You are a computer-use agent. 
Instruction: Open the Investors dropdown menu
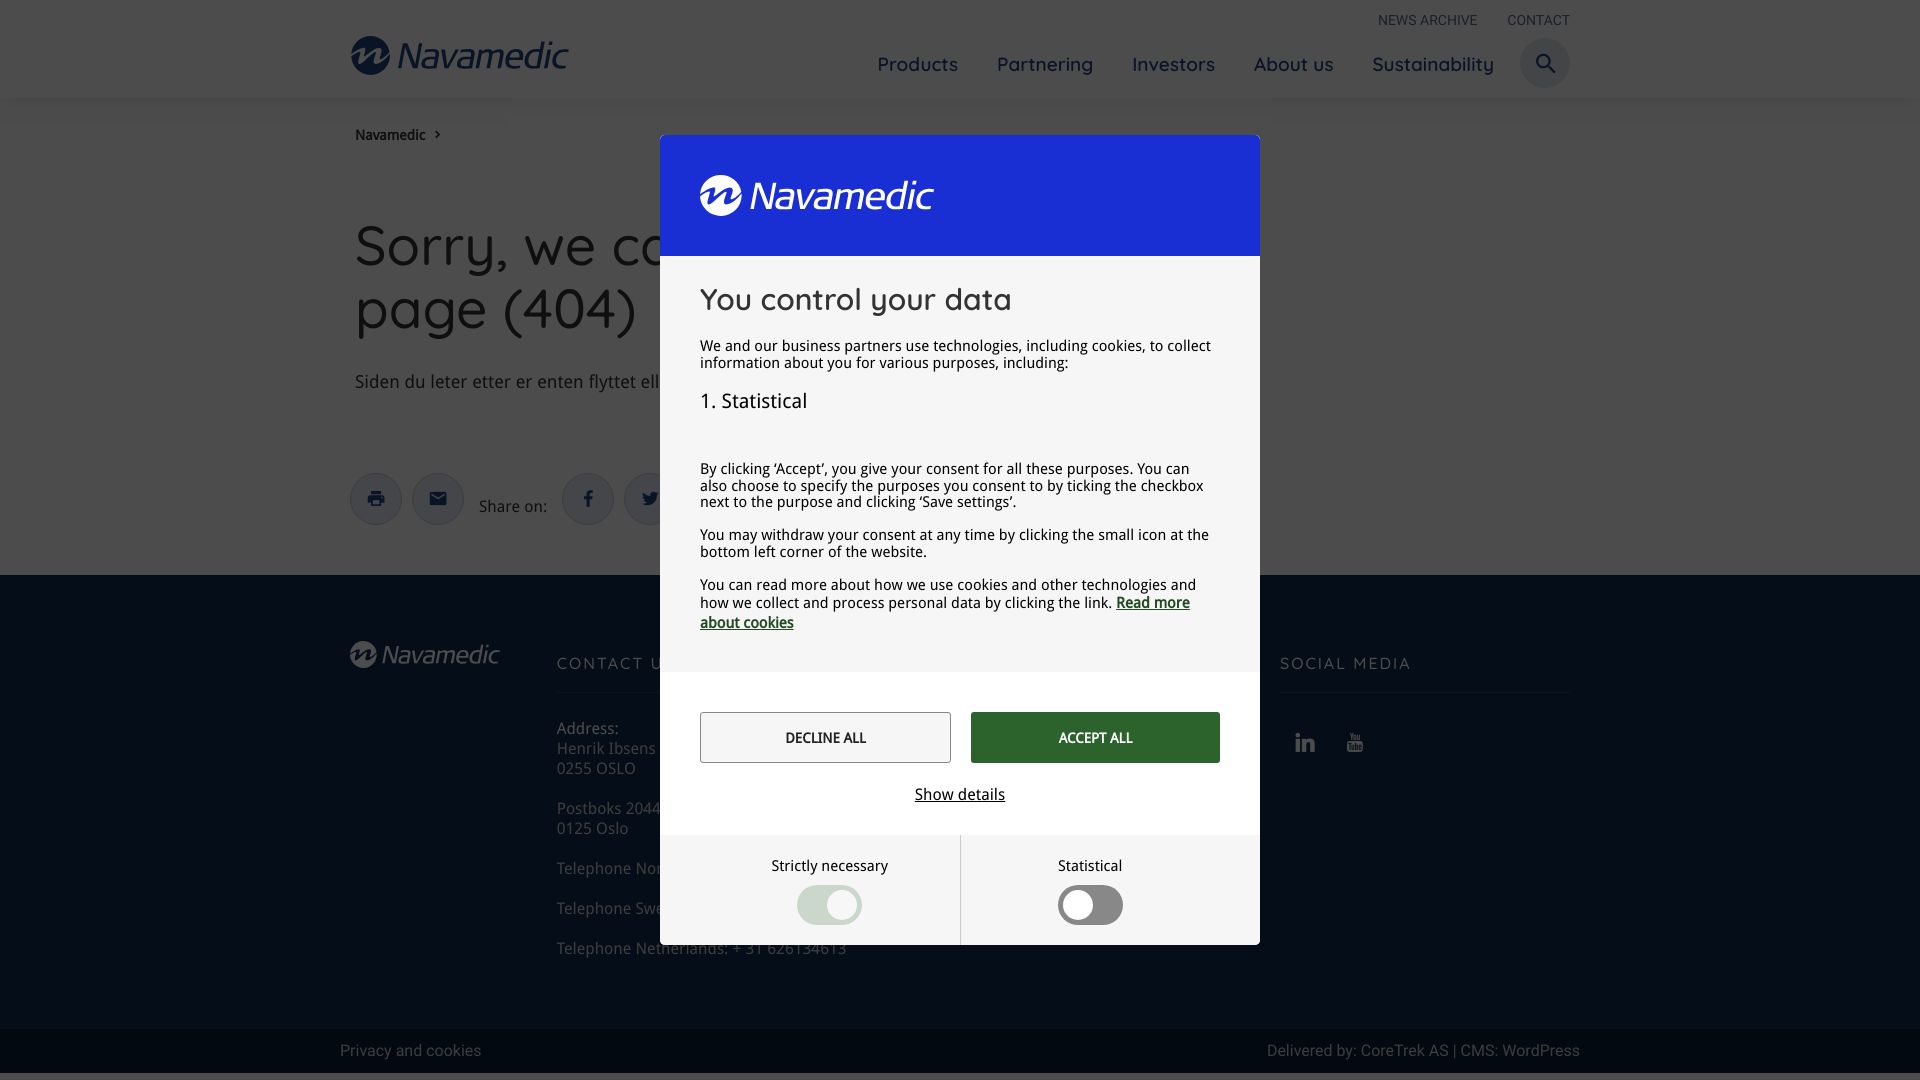(x=1174, y=62)
